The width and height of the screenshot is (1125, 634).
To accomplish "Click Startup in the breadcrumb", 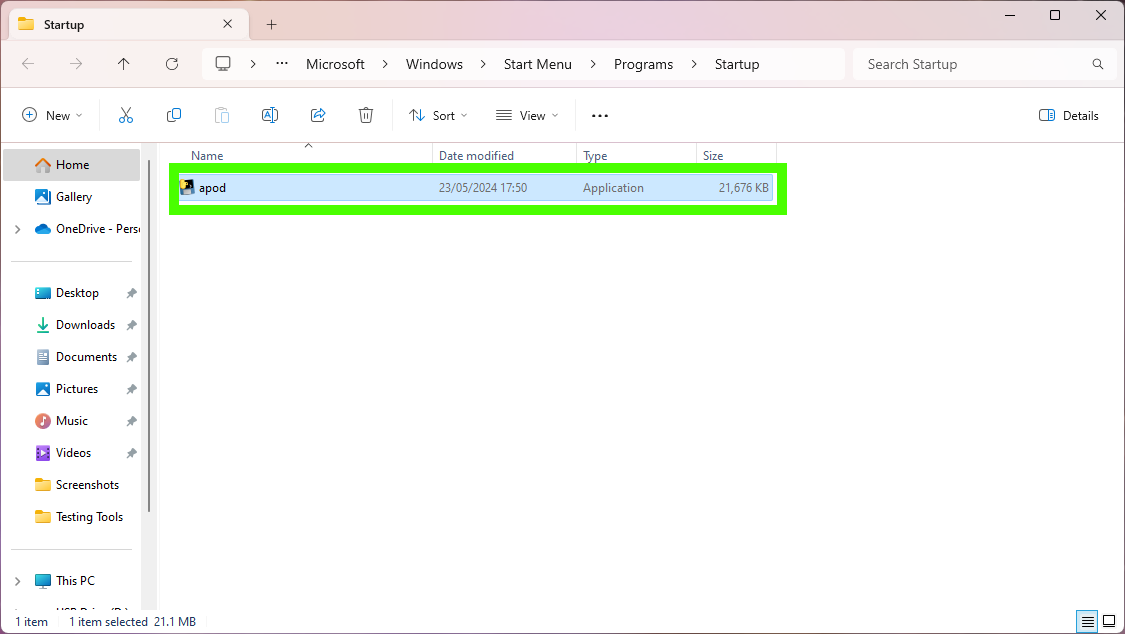I will coord(737,64).
